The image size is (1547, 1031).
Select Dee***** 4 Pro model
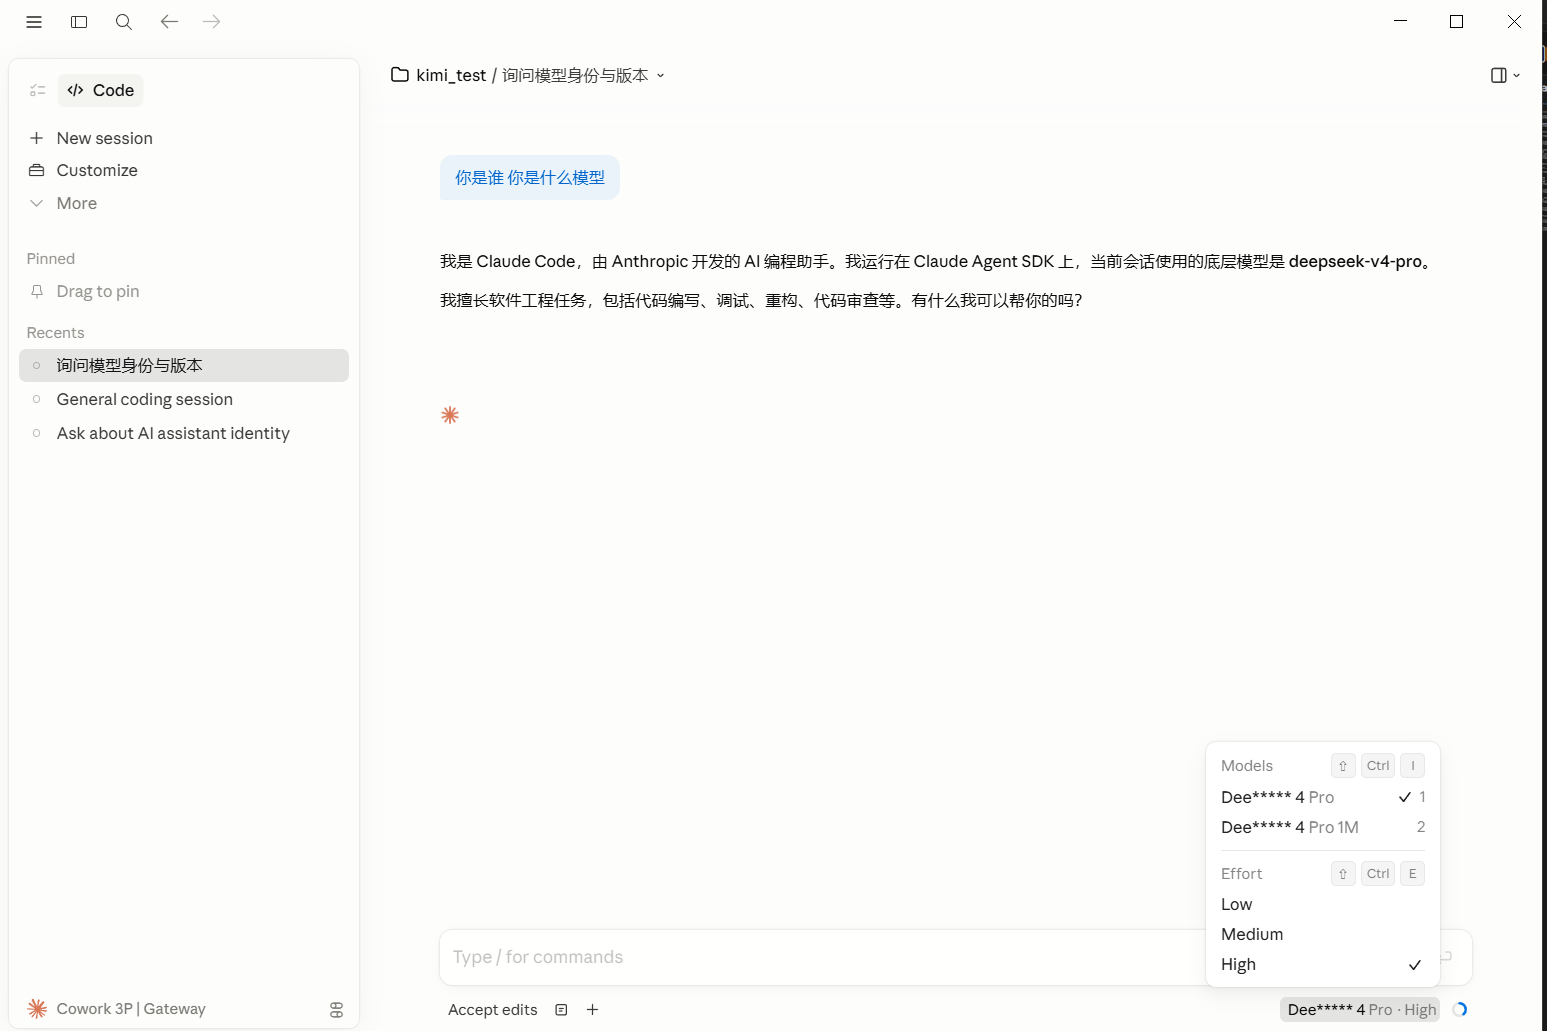tap(1323, 797)
